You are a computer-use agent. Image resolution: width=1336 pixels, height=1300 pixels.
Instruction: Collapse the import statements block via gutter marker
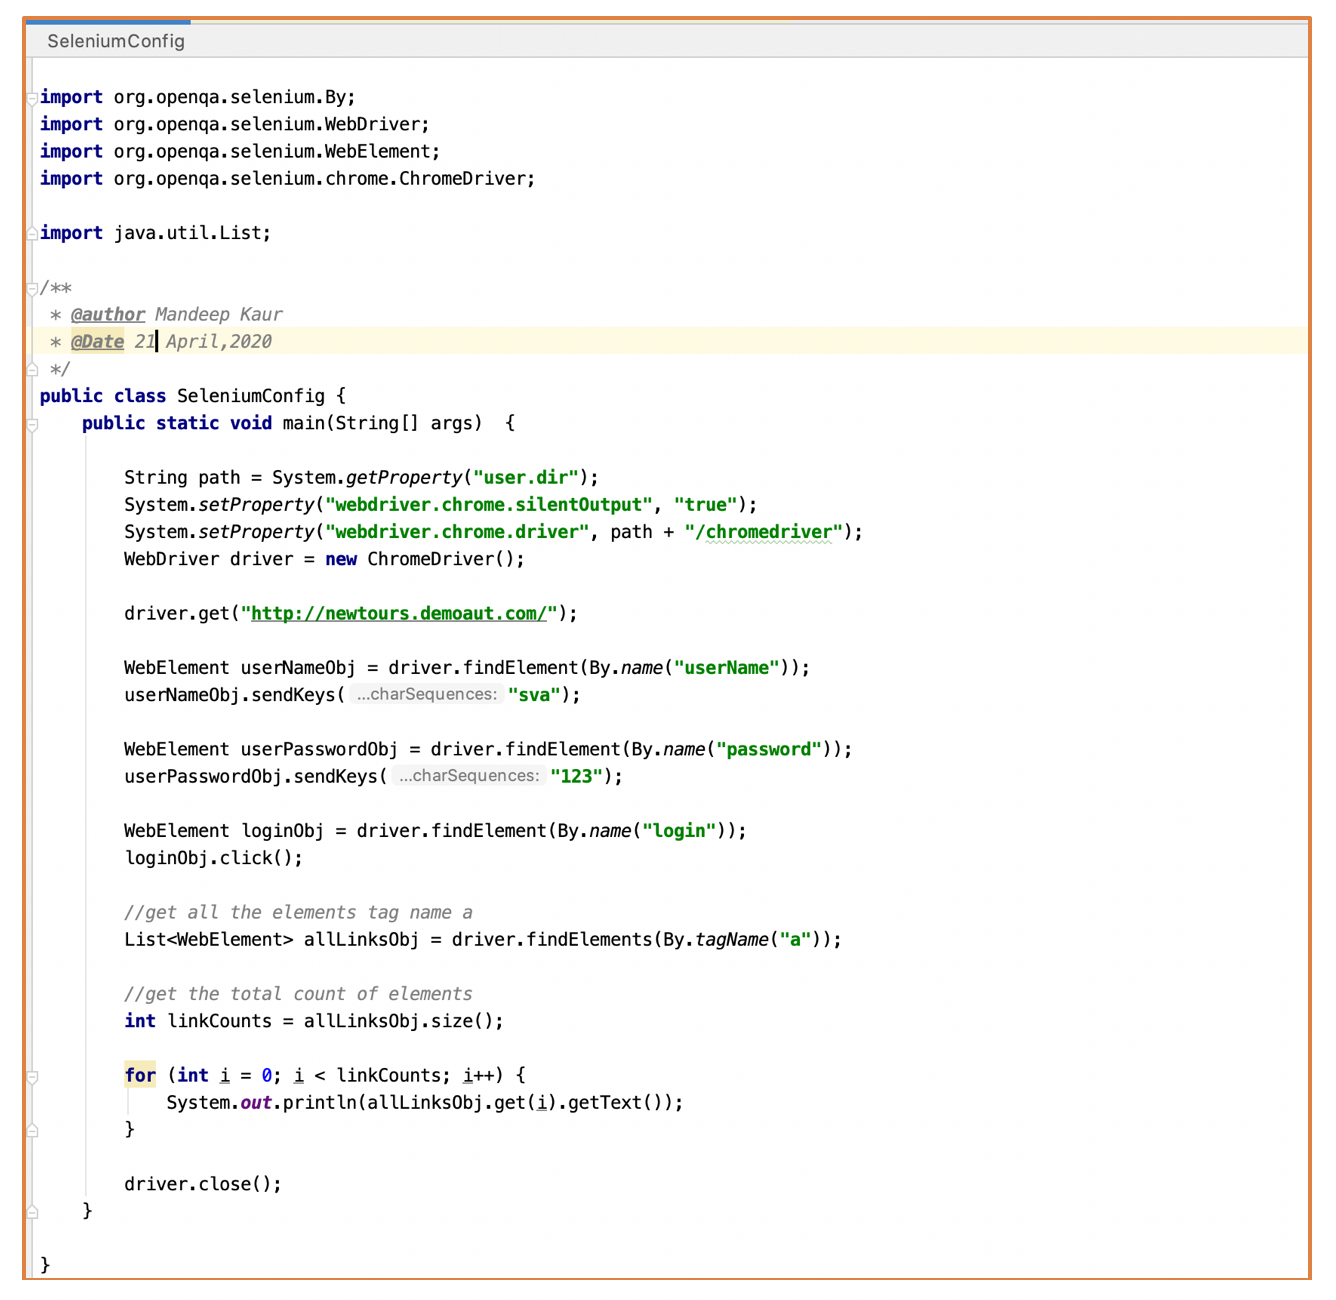pos(31,97)
